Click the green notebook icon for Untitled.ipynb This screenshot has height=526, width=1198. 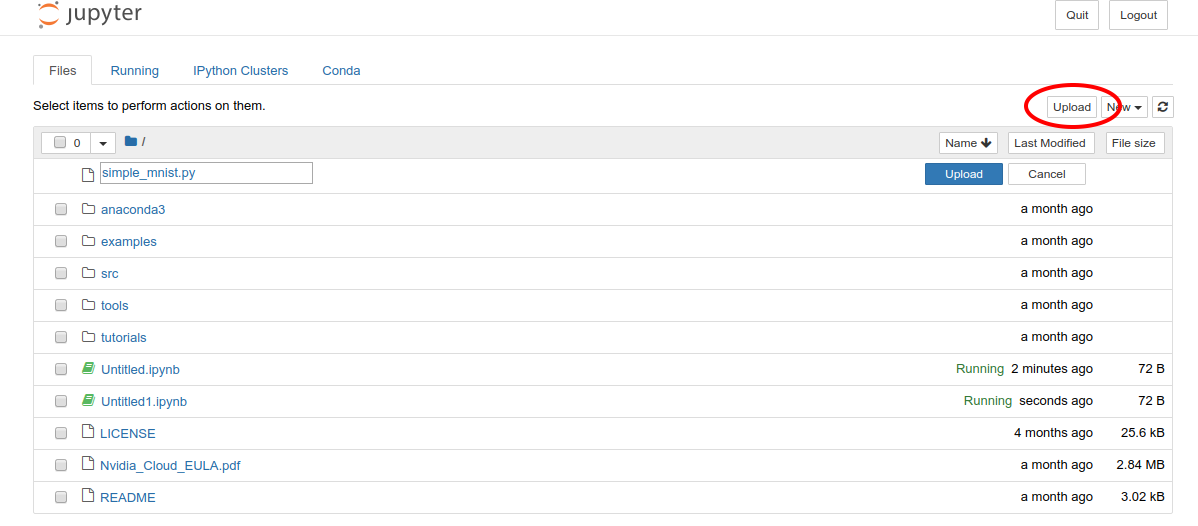[88, 369]
